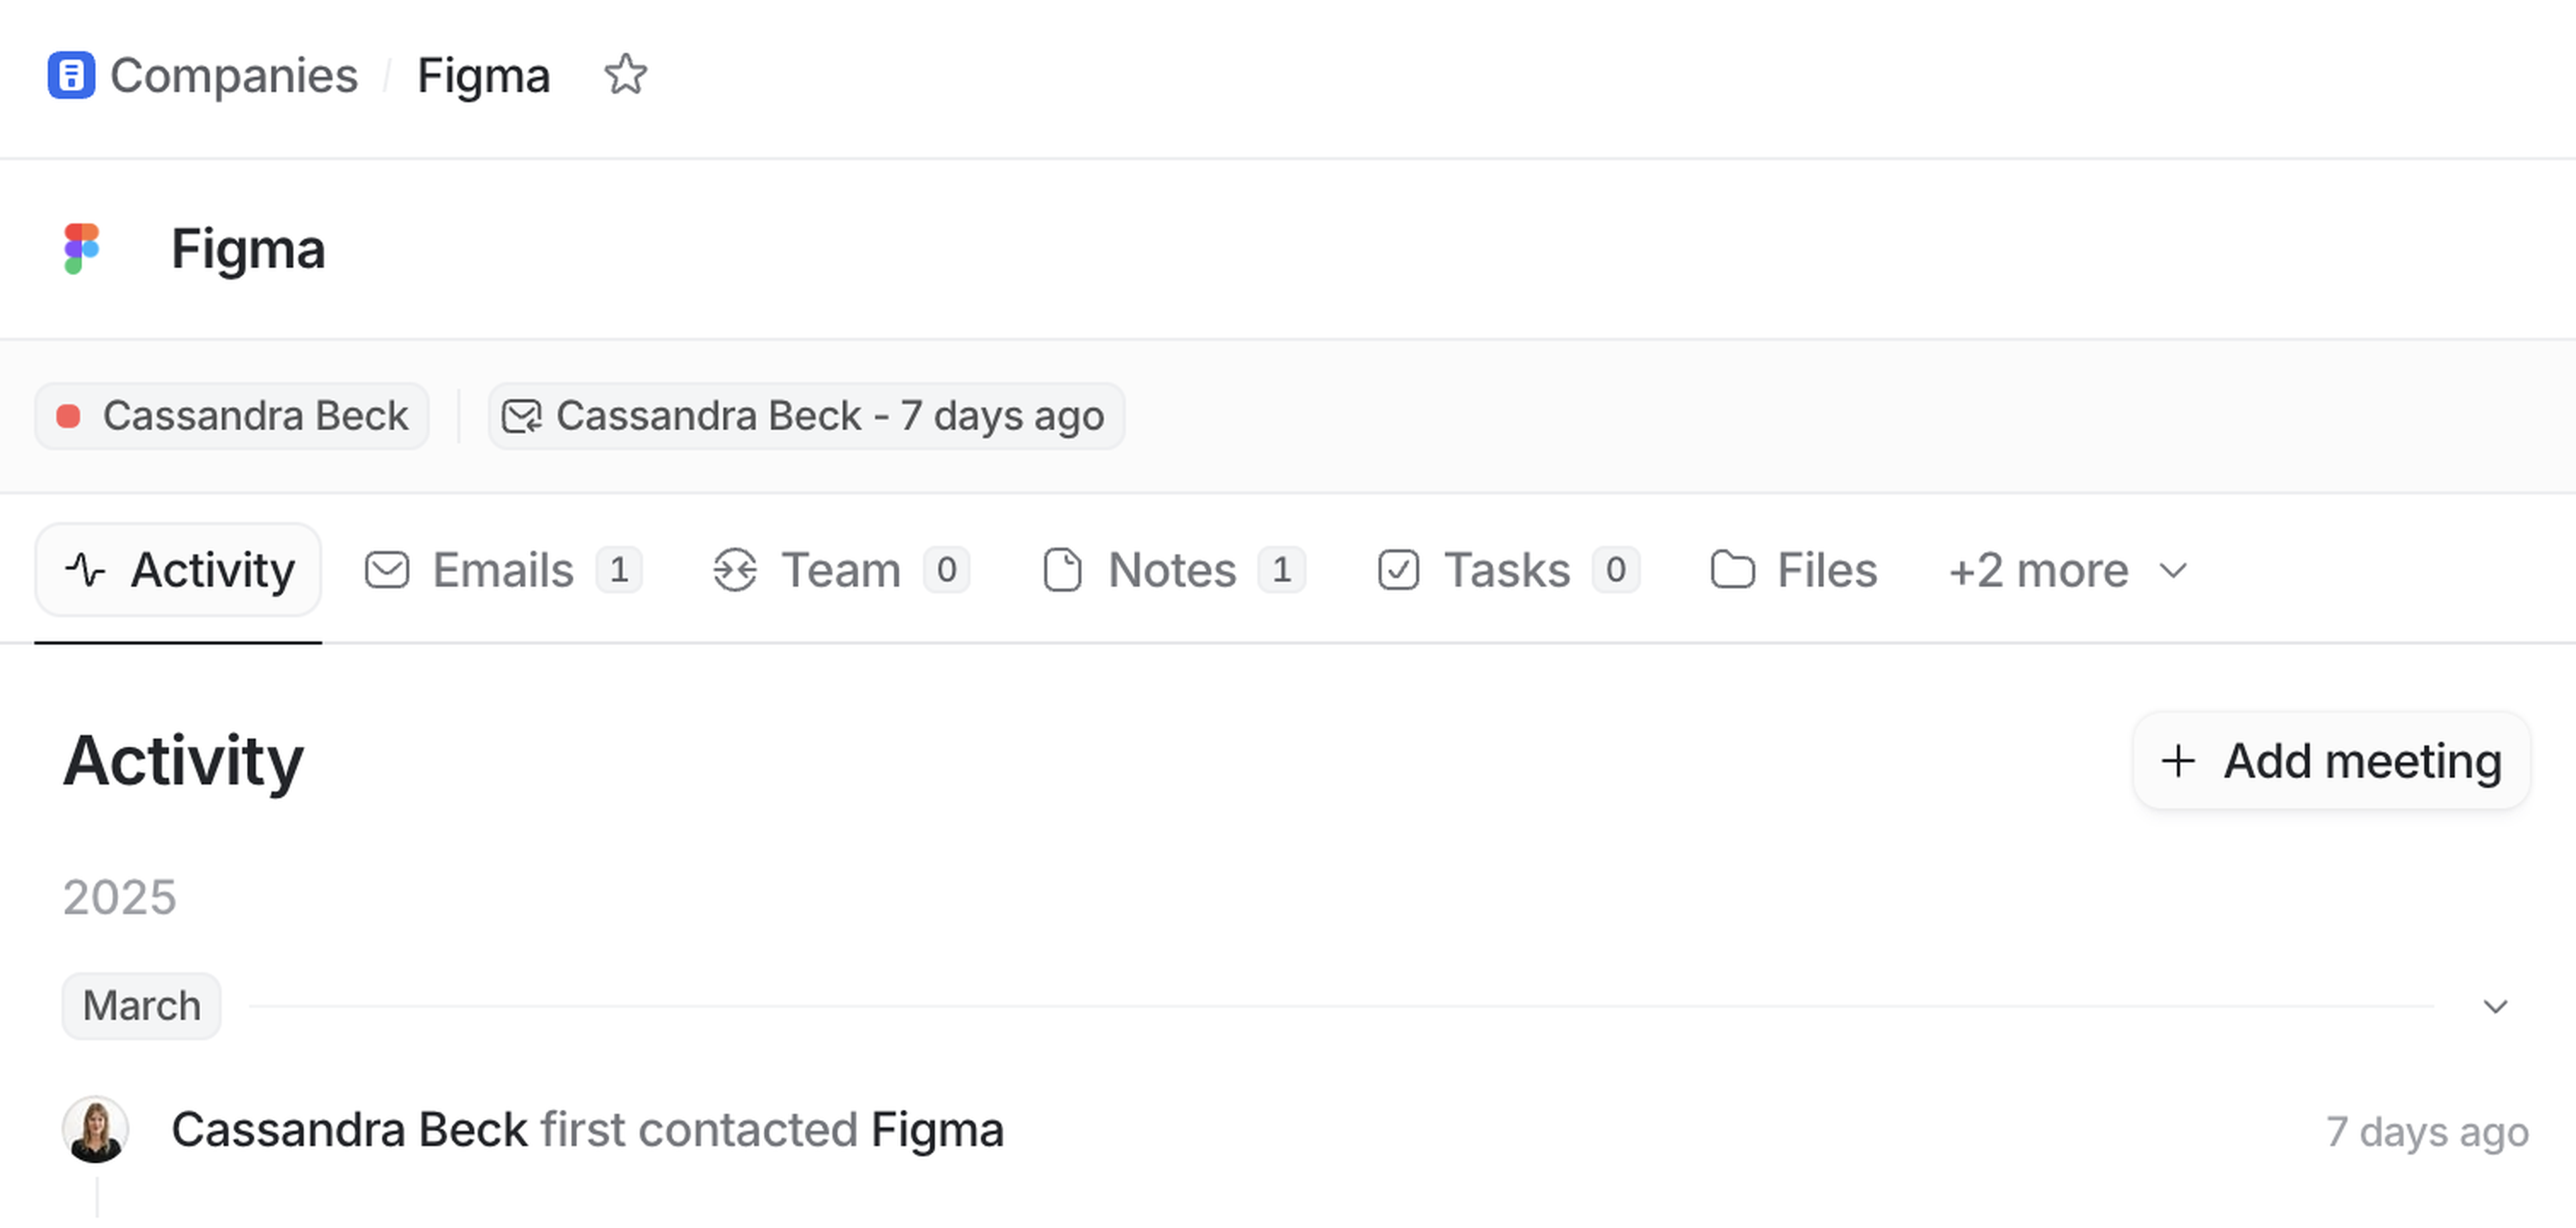Click the Emails count badge
Image resolution: width=2576 pixels, height=1228 pixels.
[x=619, y=570]
